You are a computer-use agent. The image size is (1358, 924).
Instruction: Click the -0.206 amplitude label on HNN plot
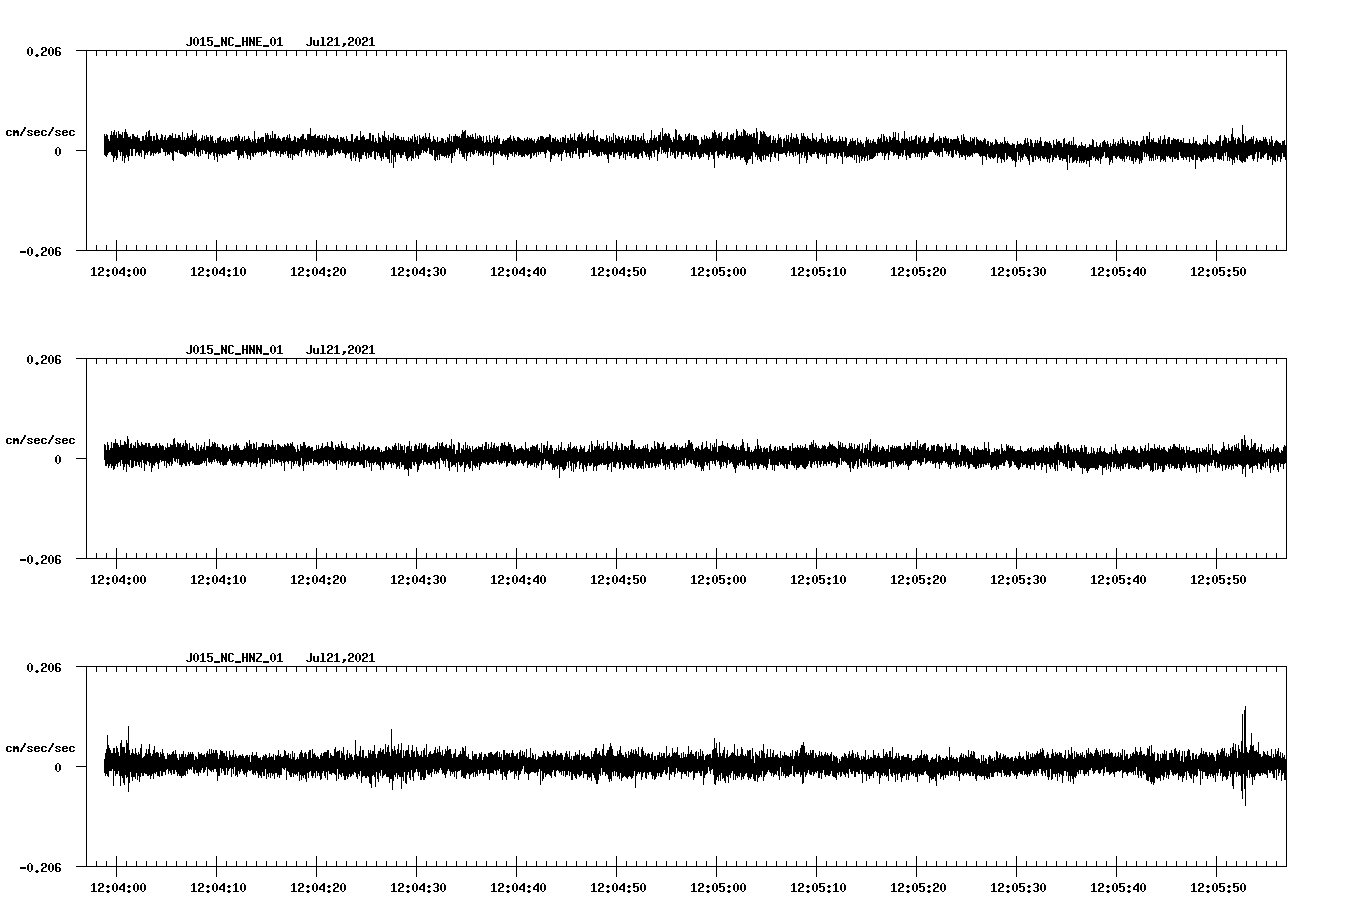tap(40, 561)
